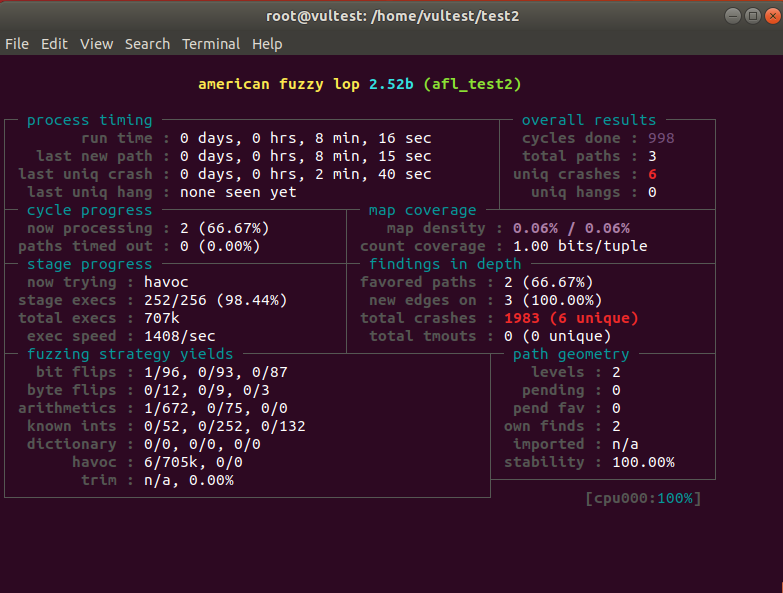Click the total crashes value '1983 (6 unique)'

coord(571,318)
